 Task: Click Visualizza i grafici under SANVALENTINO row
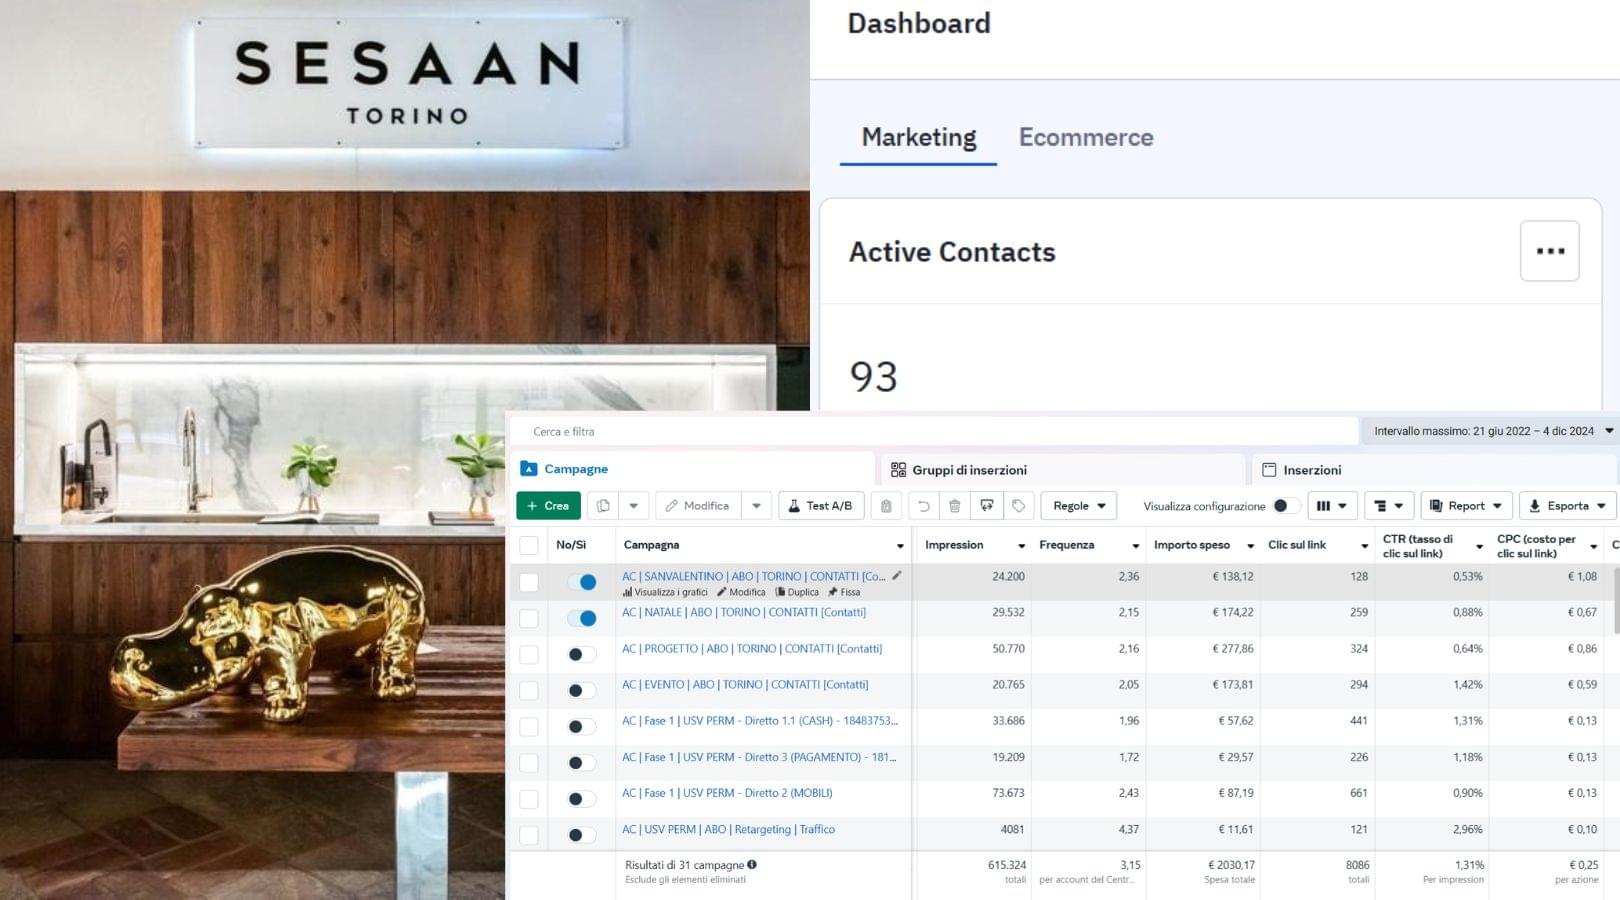coord(665,592)
